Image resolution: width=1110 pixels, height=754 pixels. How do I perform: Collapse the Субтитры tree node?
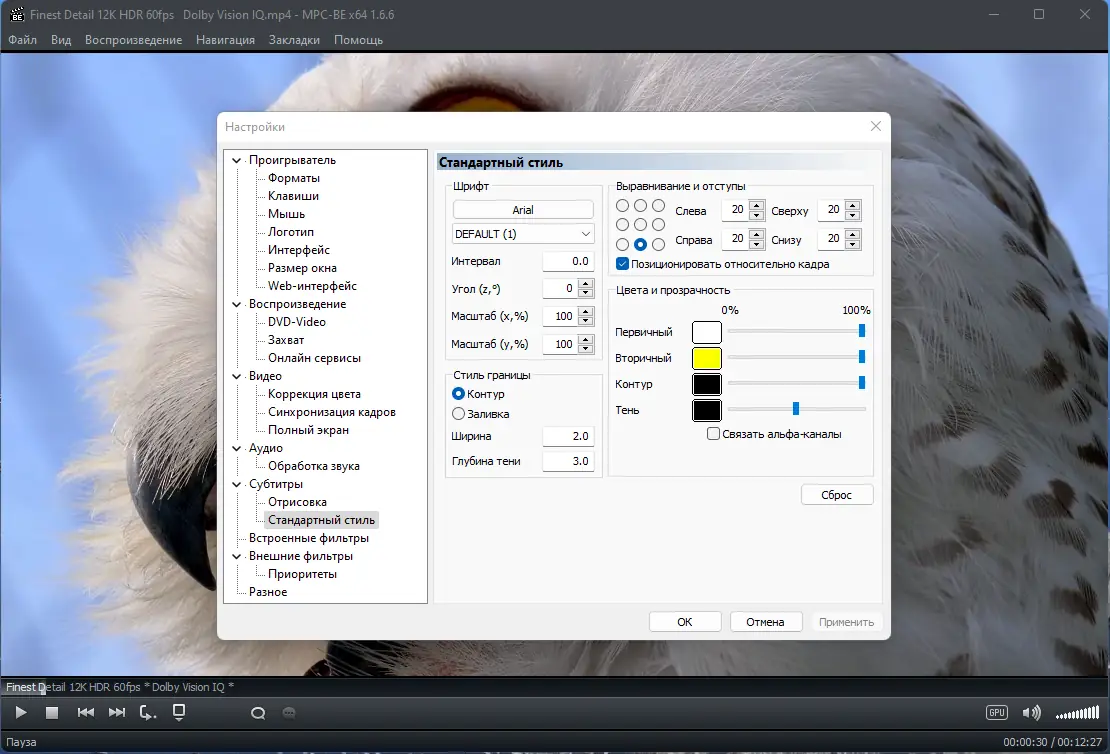236,484
